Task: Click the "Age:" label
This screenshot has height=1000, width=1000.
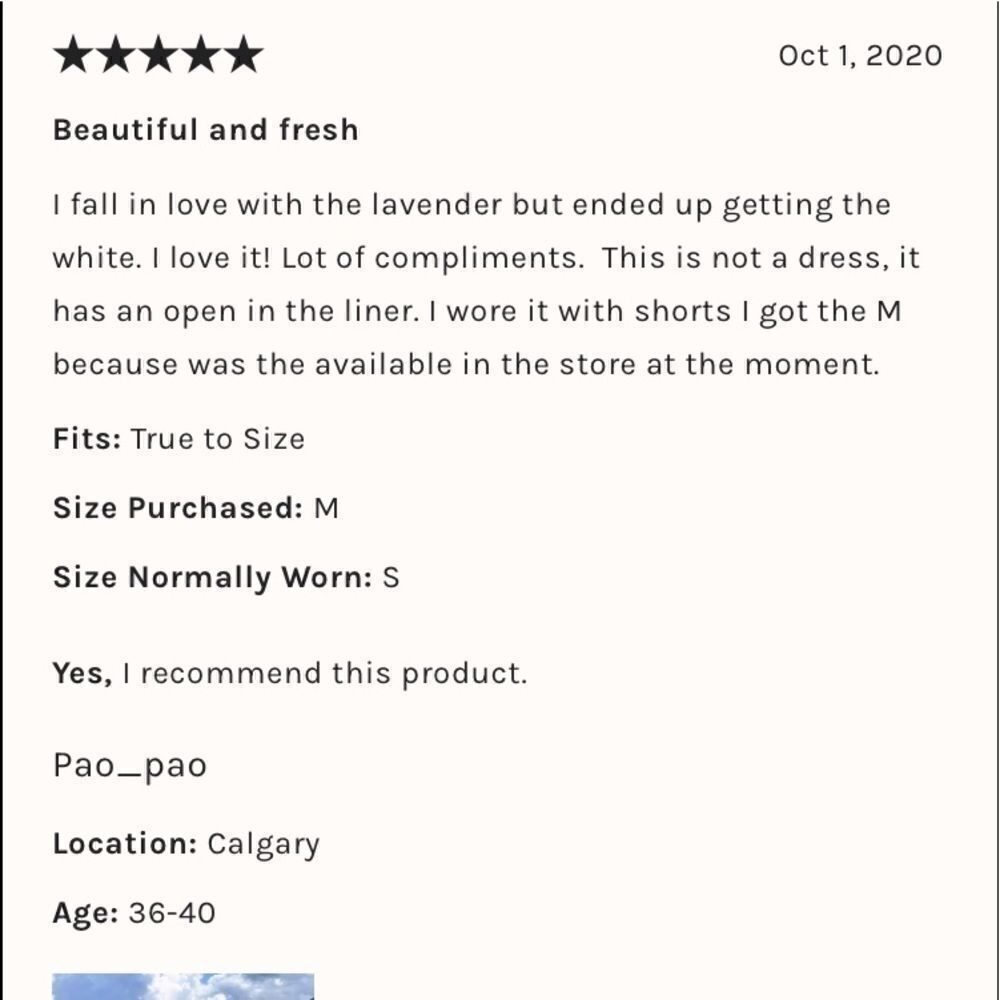Action: point(85,912)
